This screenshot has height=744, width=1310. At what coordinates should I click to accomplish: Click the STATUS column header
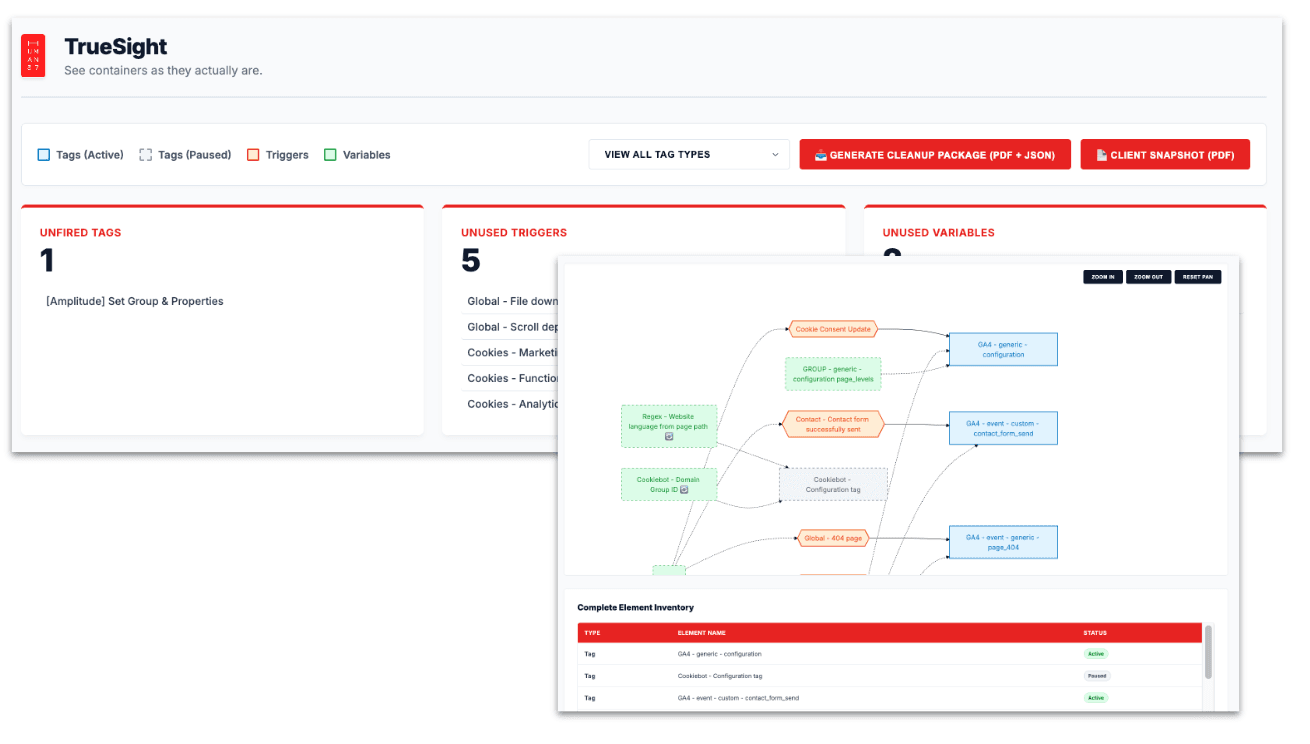point(1095,633)
